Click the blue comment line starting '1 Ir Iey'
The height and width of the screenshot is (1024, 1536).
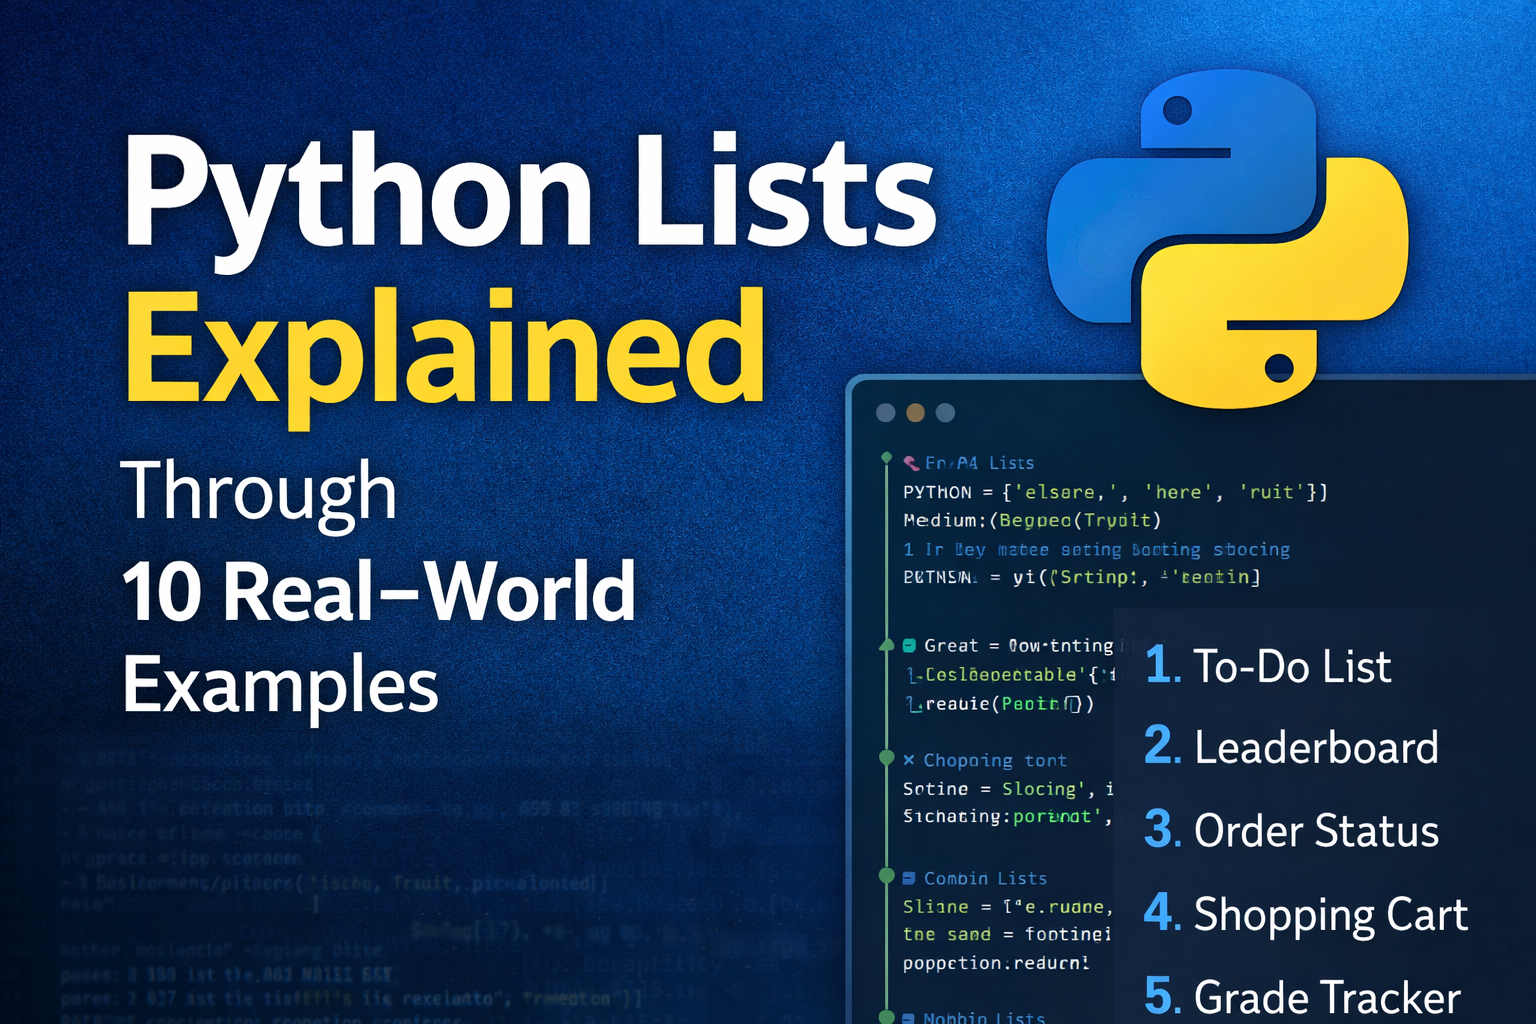click(x=1096, y=549)
